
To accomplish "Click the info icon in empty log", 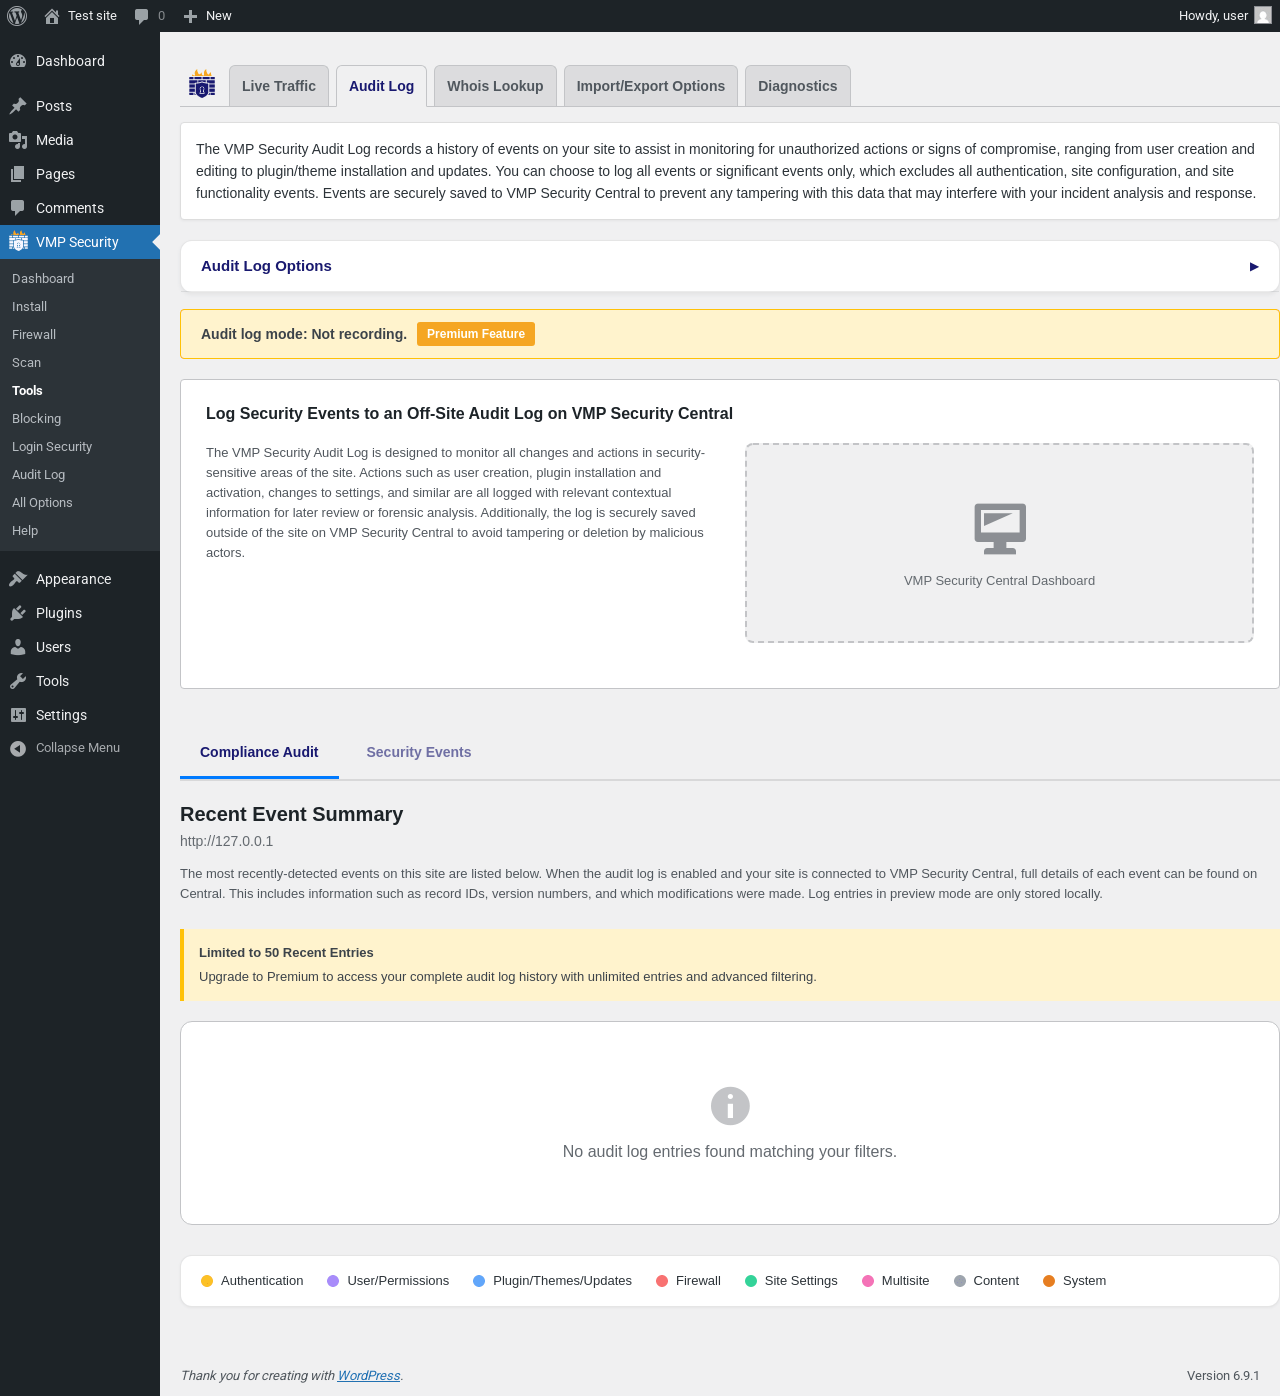I will point(730,1106).
